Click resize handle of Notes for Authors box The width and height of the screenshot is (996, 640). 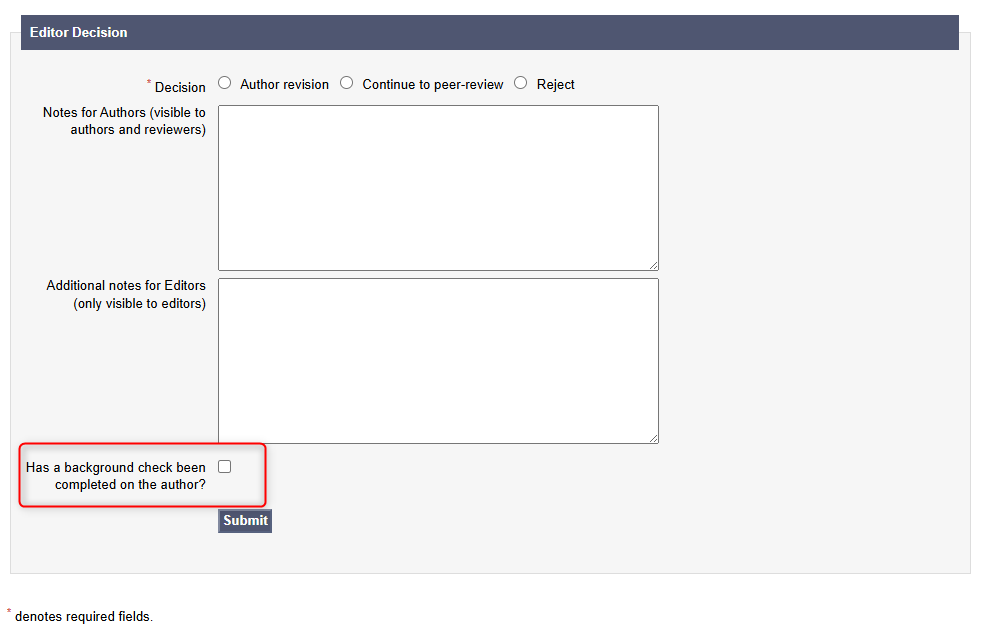[x=653, y=265]
